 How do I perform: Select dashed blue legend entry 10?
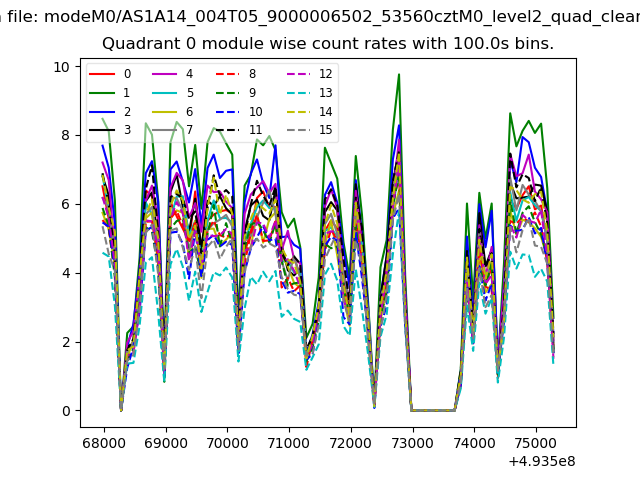pos(229,111)
